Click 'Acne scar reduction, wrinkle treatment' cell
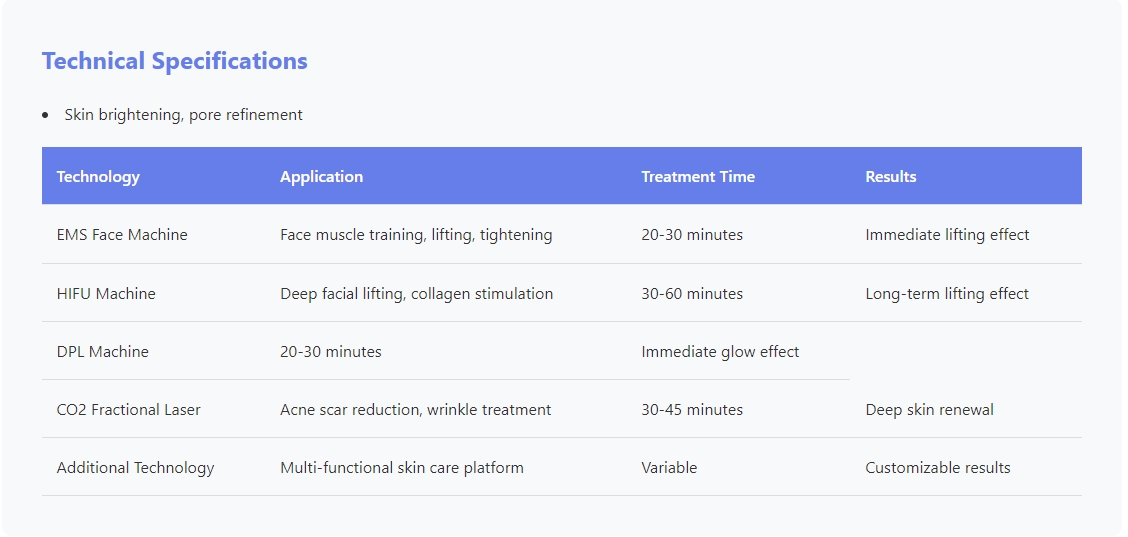This screenshot has width=1128, height=537. click(x=415, y=410)
